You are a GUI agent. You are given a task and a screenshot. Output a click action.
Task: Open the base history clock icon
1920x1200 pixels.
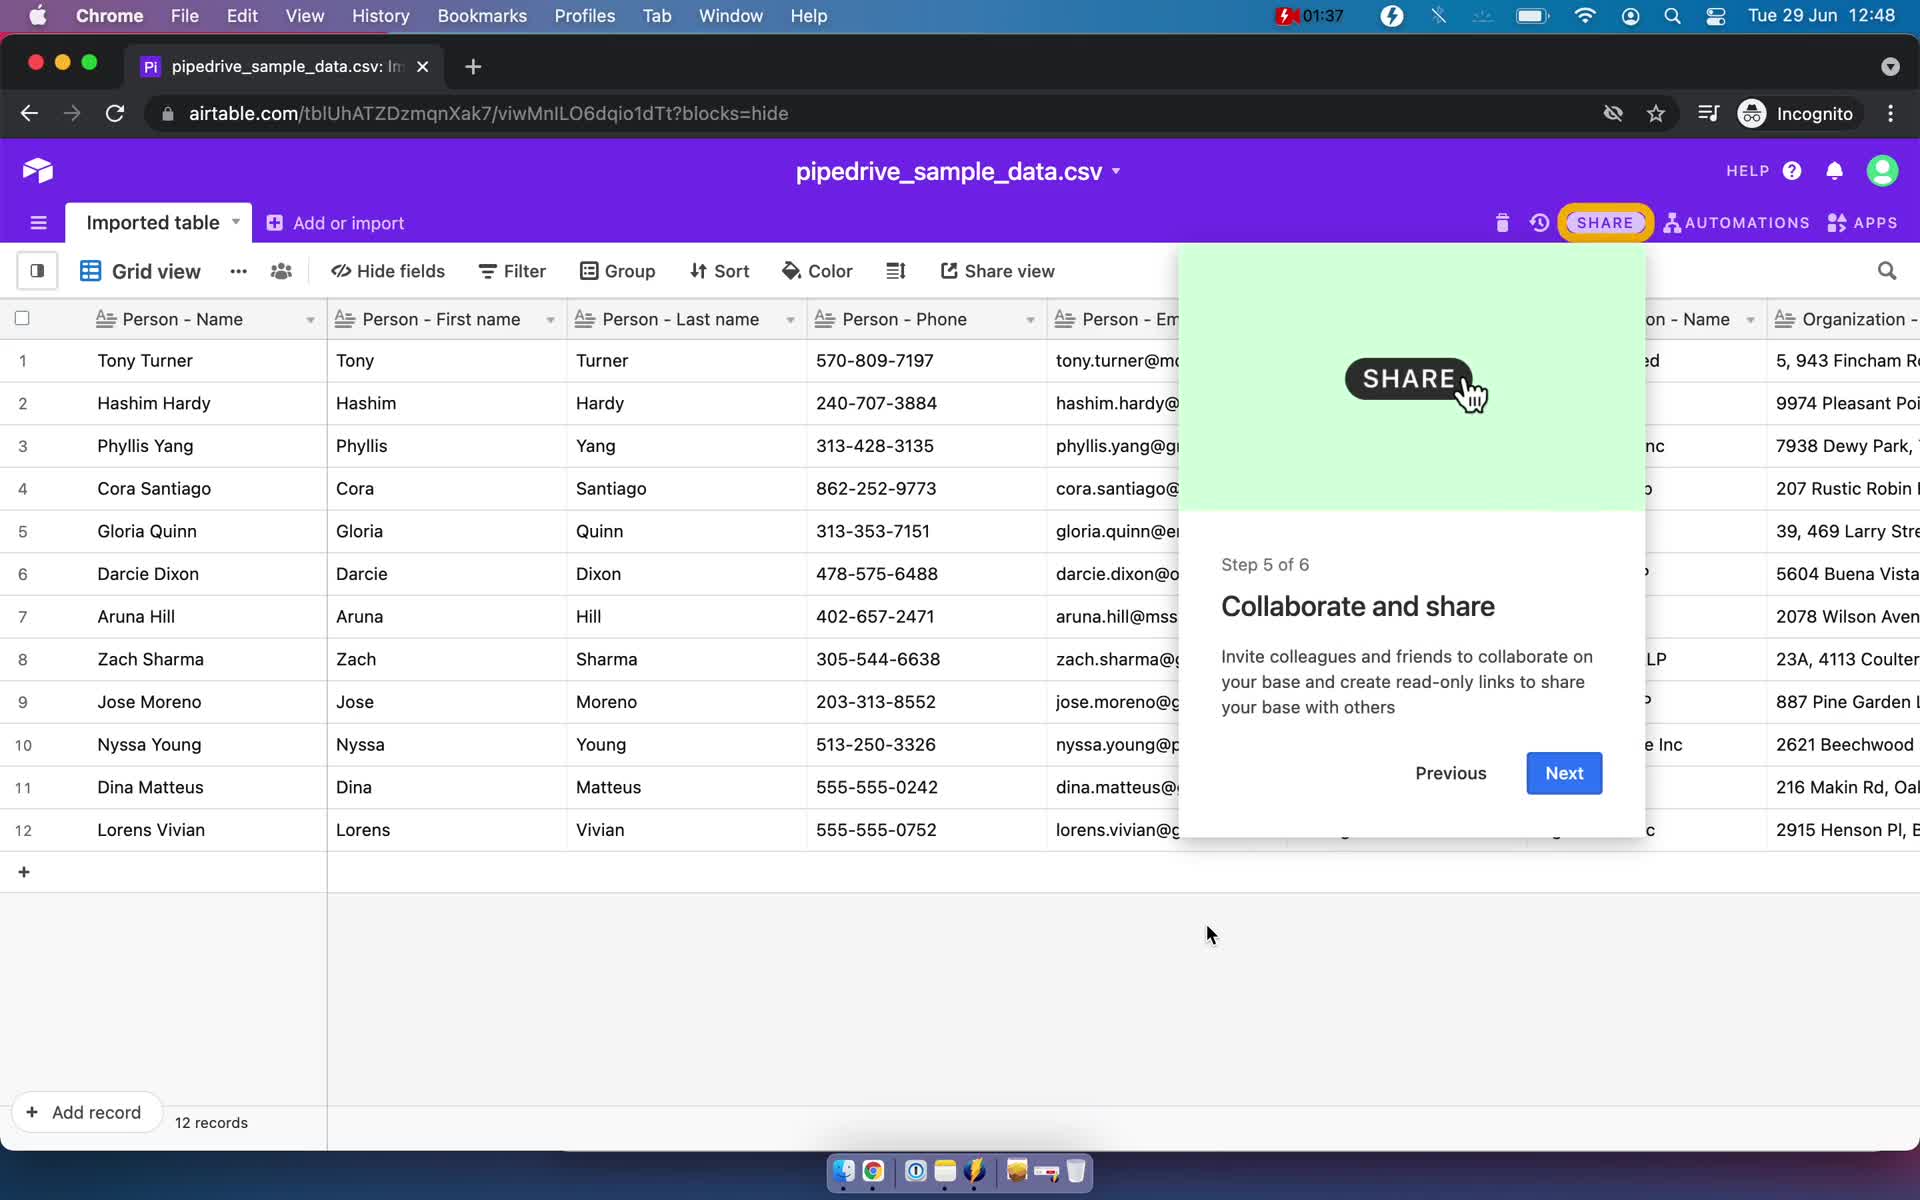pos(1539,223)
